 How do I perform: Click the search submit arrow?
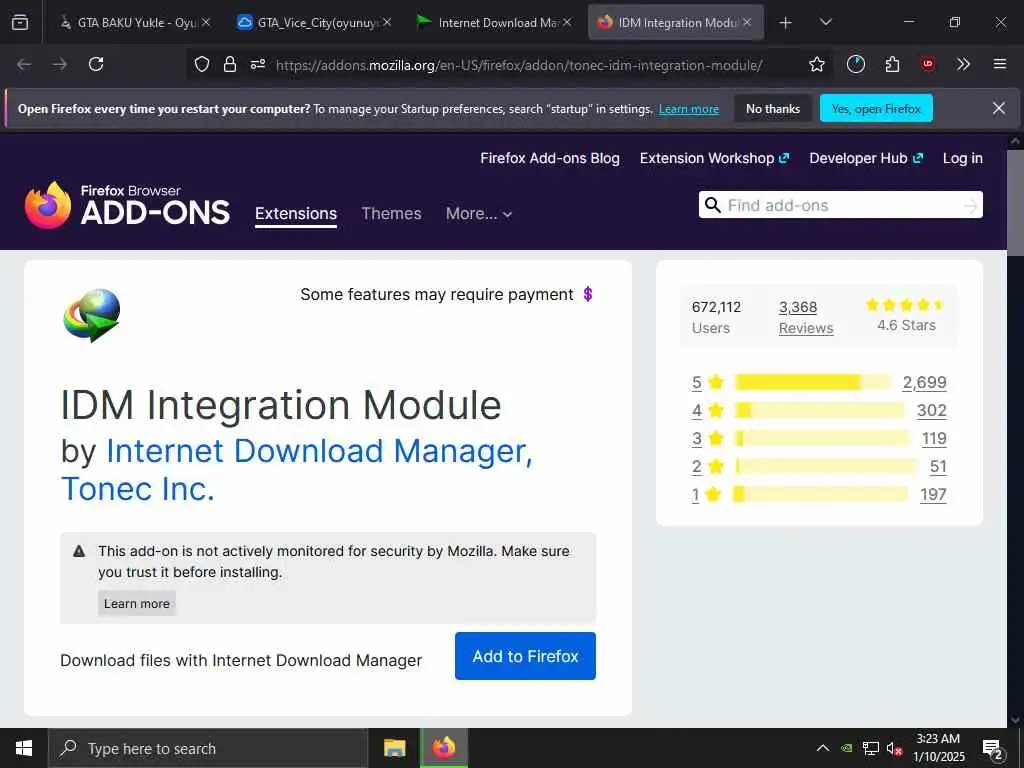pos(970,206)
